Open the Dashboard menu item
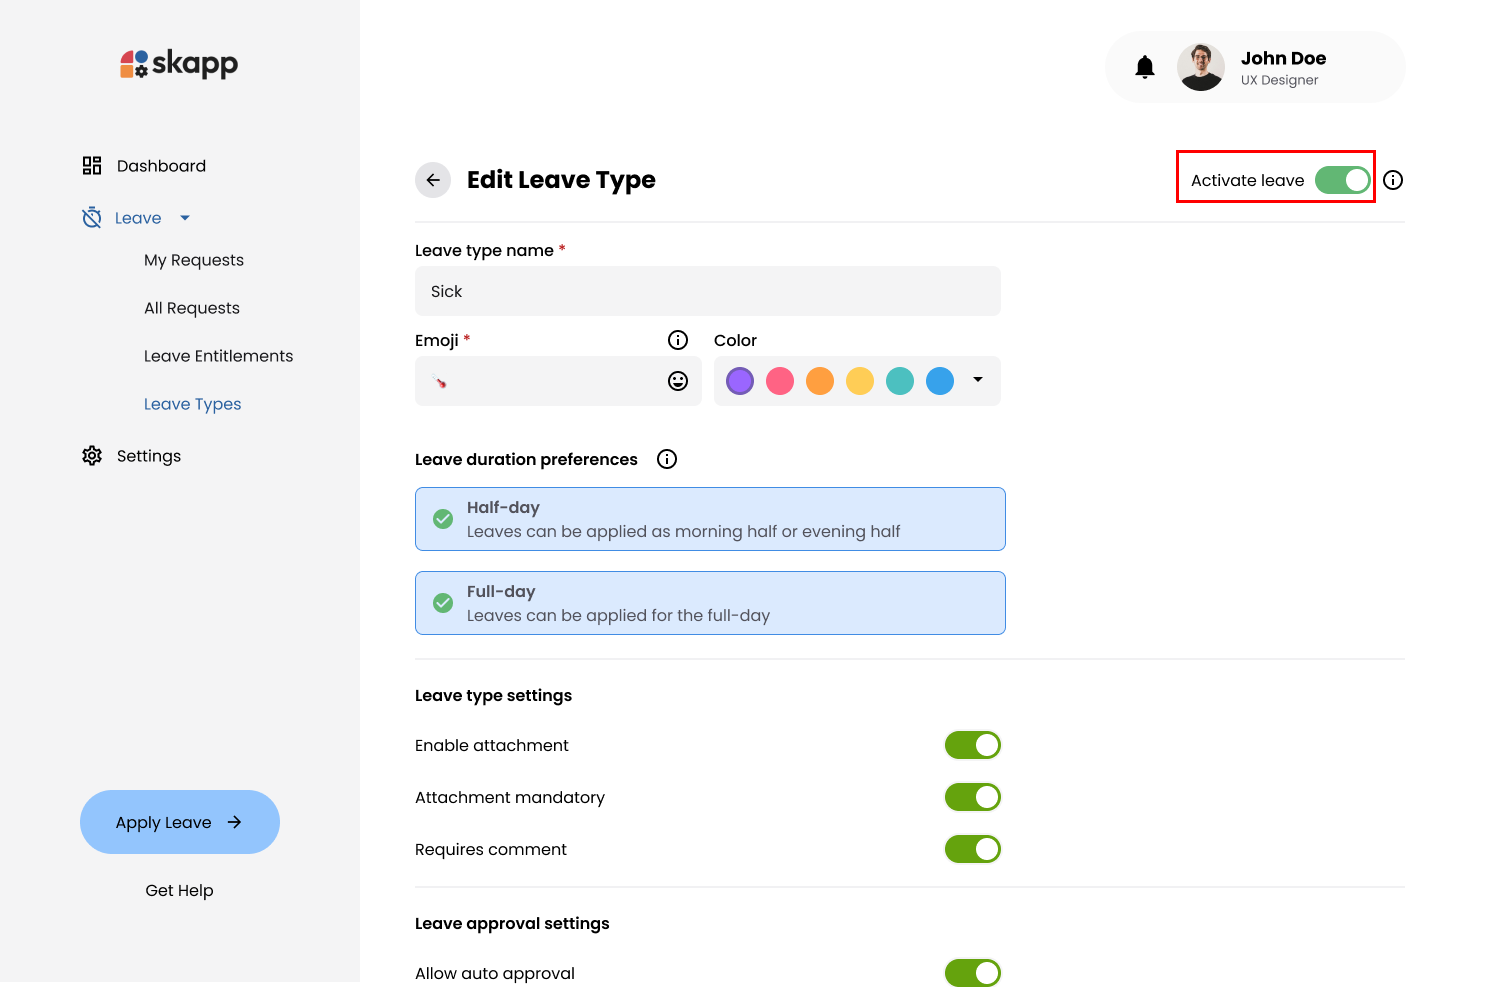 coord(161,166)
